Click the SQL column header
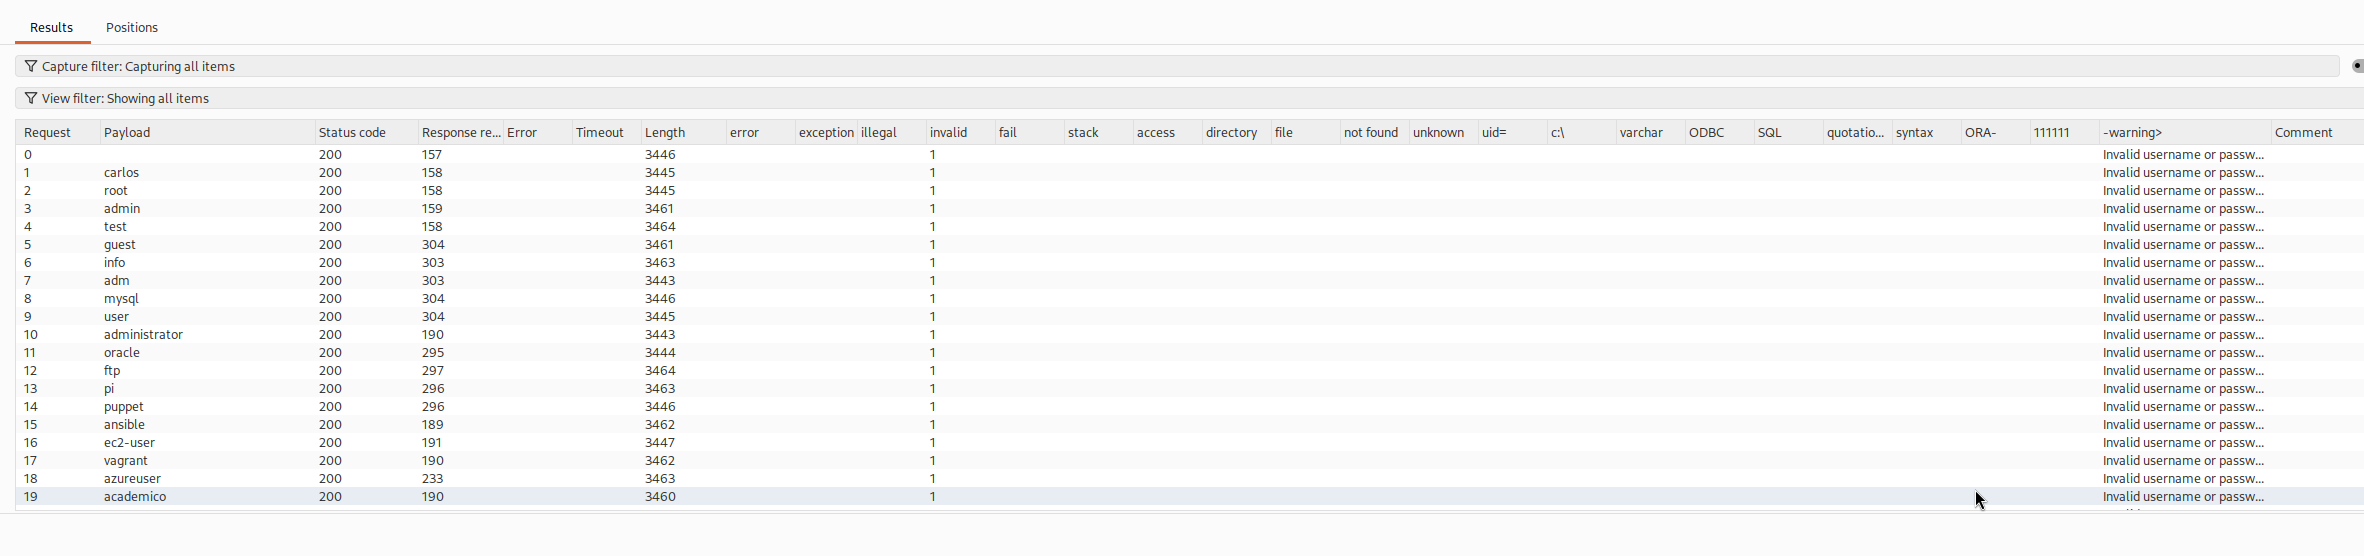Image resolution: width=2364 pixels, height=556 pixels. (x=1788, y=132)
